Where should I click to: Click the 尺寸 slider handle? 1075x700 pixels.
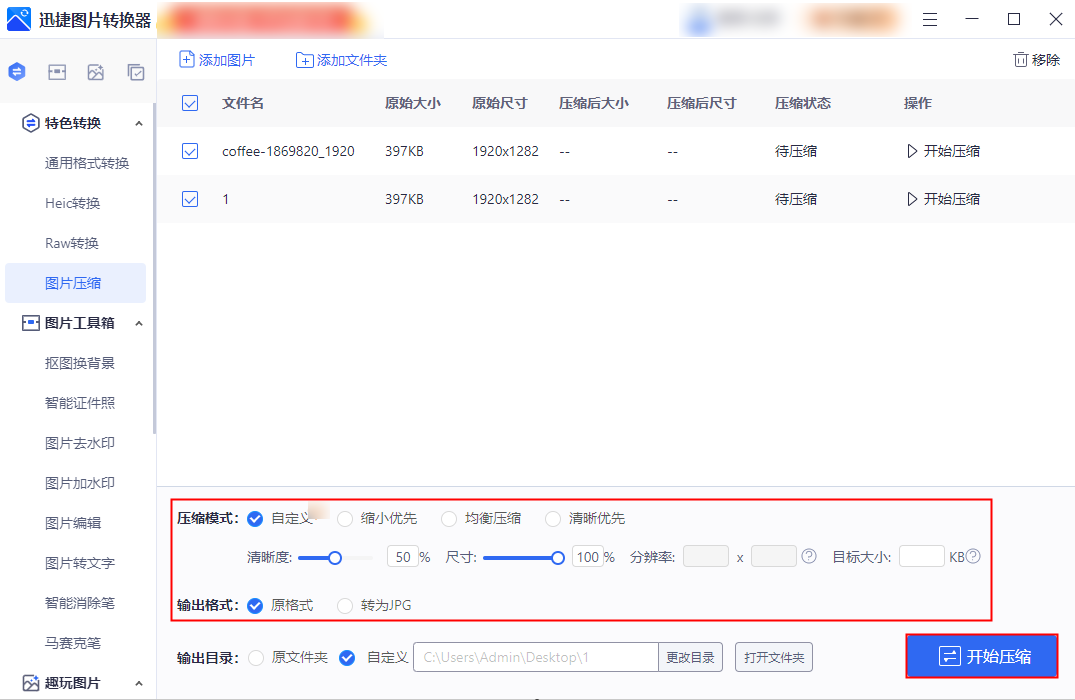pyautogui.click(x=558, y=558)
